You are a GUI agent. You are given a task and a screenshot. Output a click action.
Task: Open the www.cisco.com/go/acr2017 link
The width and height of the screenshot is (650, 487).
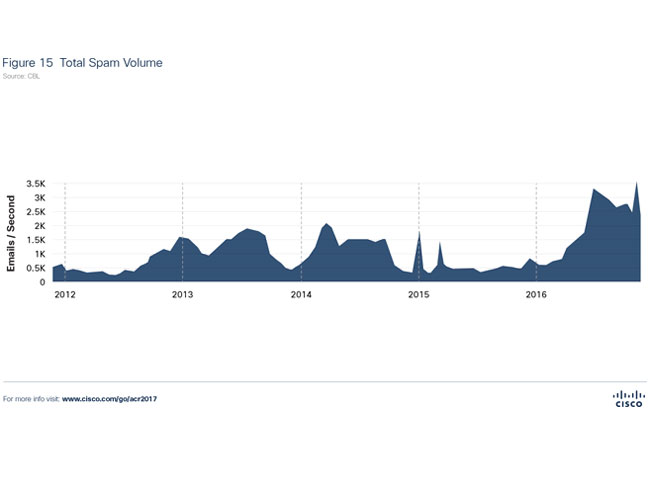tap(109, 398)
